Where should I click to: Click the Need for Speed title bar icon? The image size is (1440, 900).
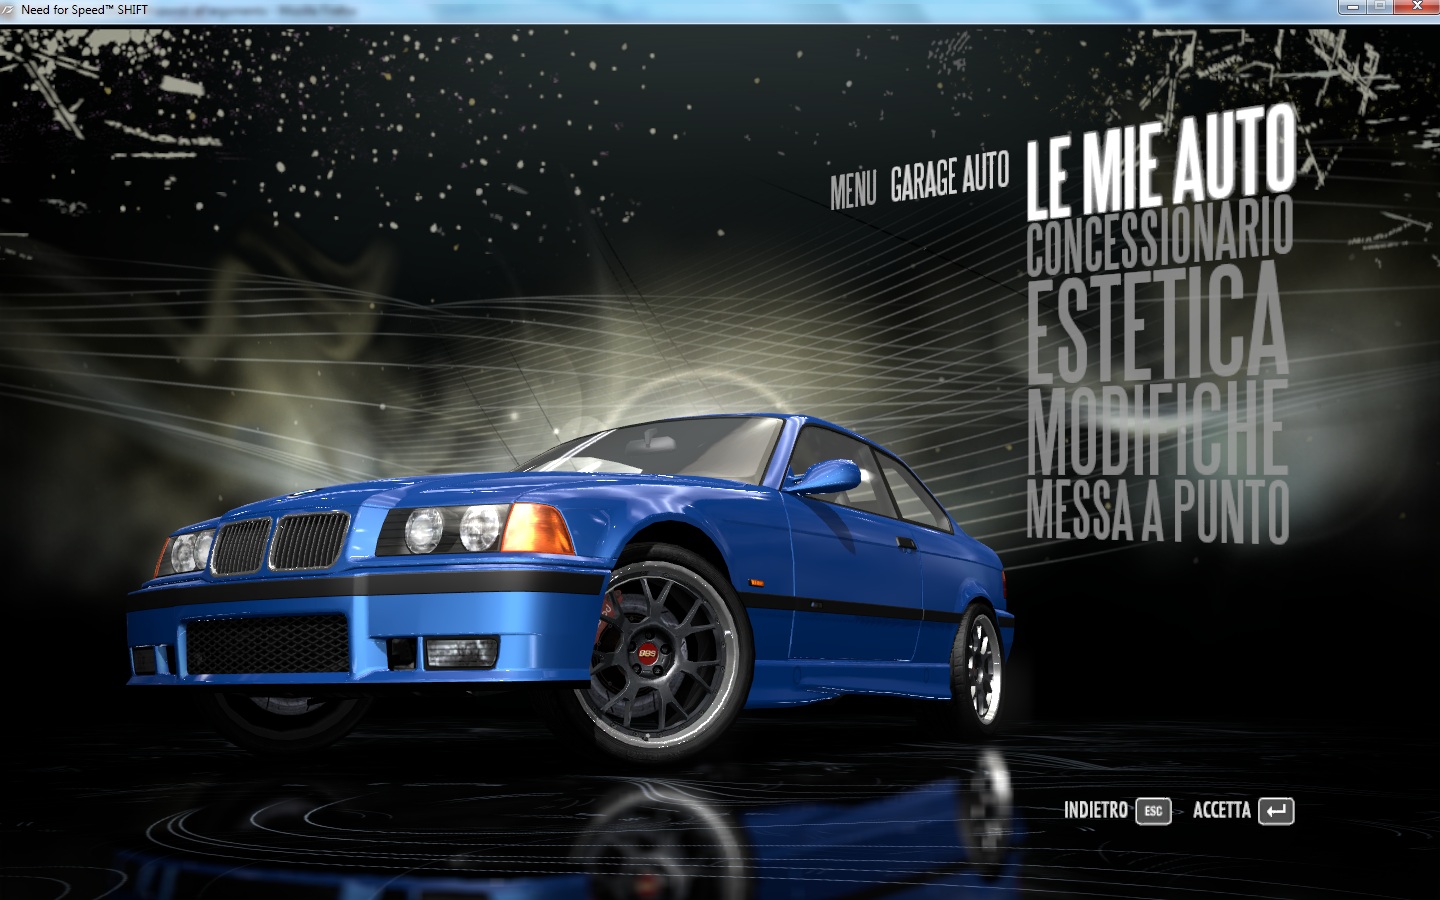9,9
